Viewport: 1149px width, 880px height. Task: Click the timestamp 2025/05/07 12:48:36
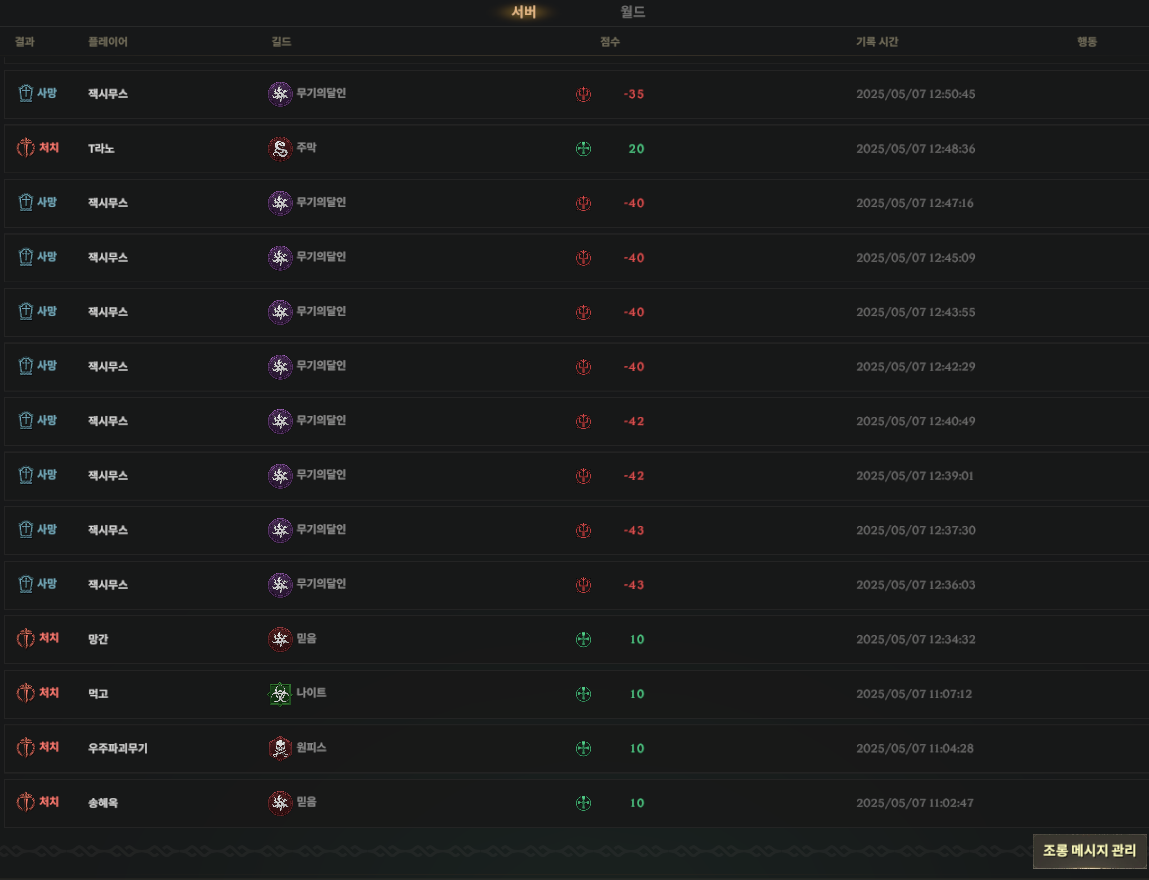(915, 149)
